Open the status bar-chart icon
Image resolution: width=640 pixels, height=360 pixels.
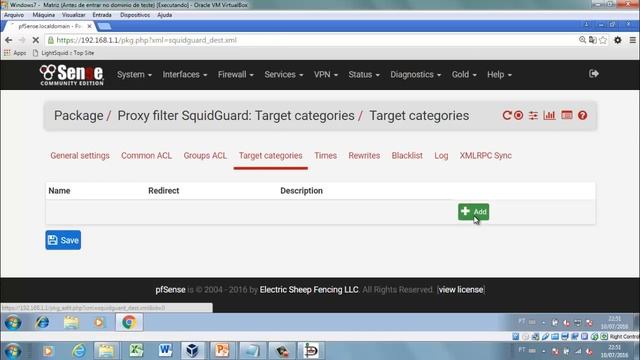click(x=549, y=116)
